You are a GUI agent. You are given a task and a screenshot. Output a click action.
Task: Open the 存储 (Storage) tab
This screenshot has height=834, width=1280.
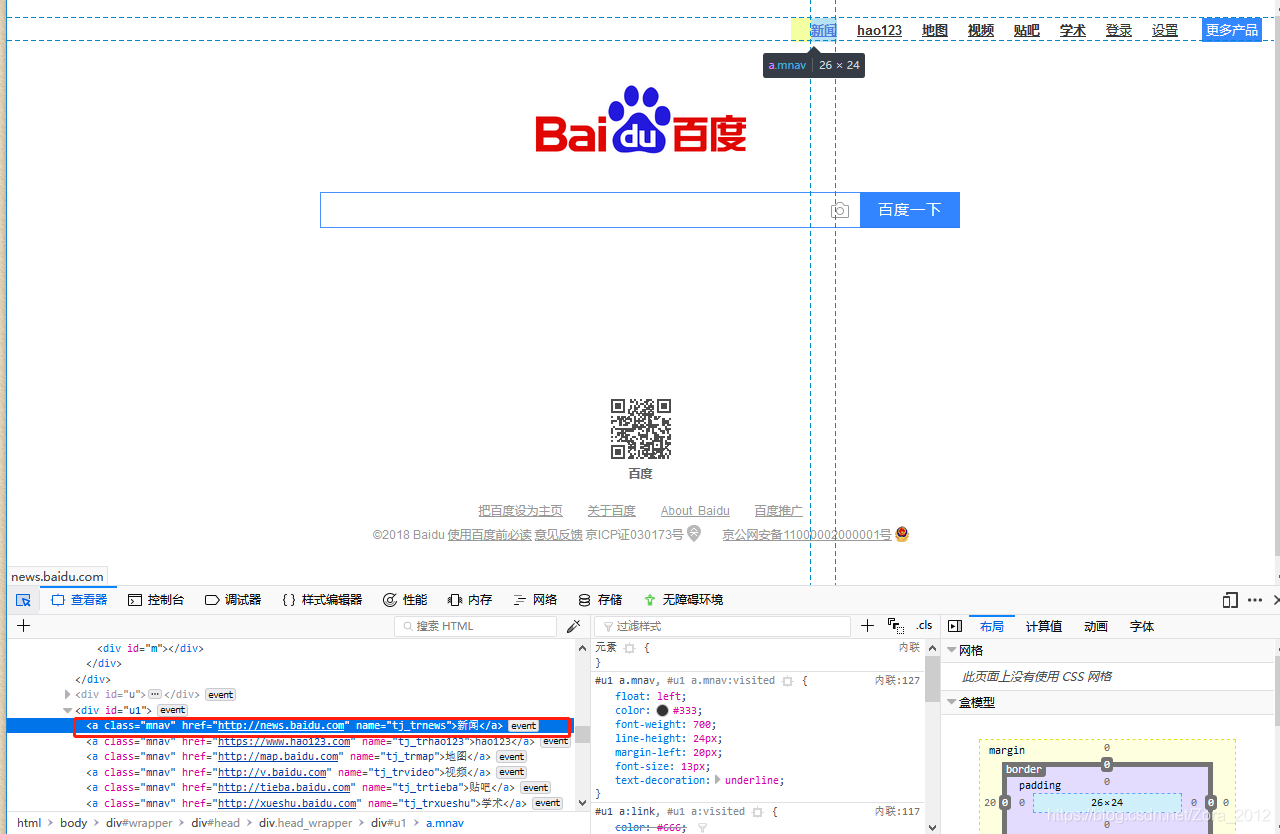(600, 600)
